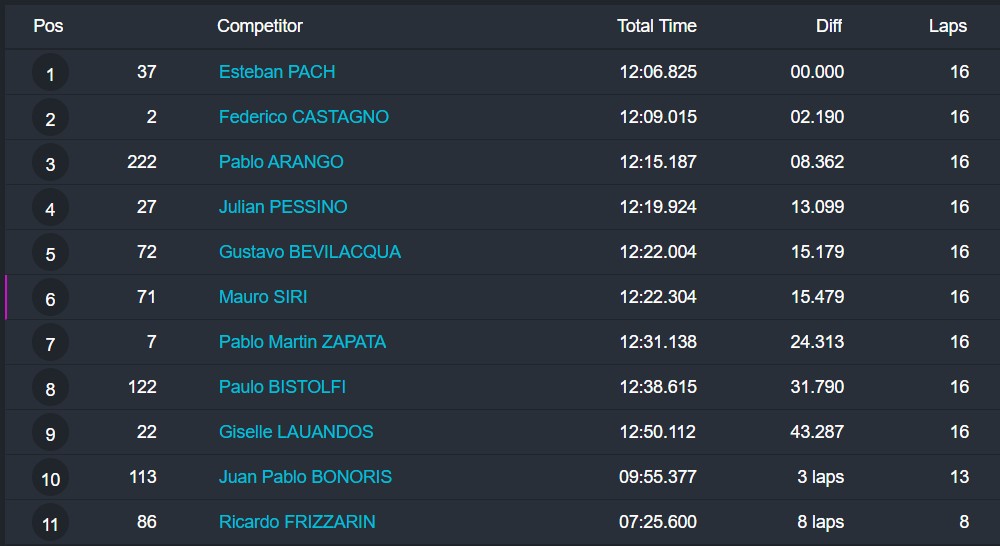Select the position 6 circle badge

click(x=50, y=298)
